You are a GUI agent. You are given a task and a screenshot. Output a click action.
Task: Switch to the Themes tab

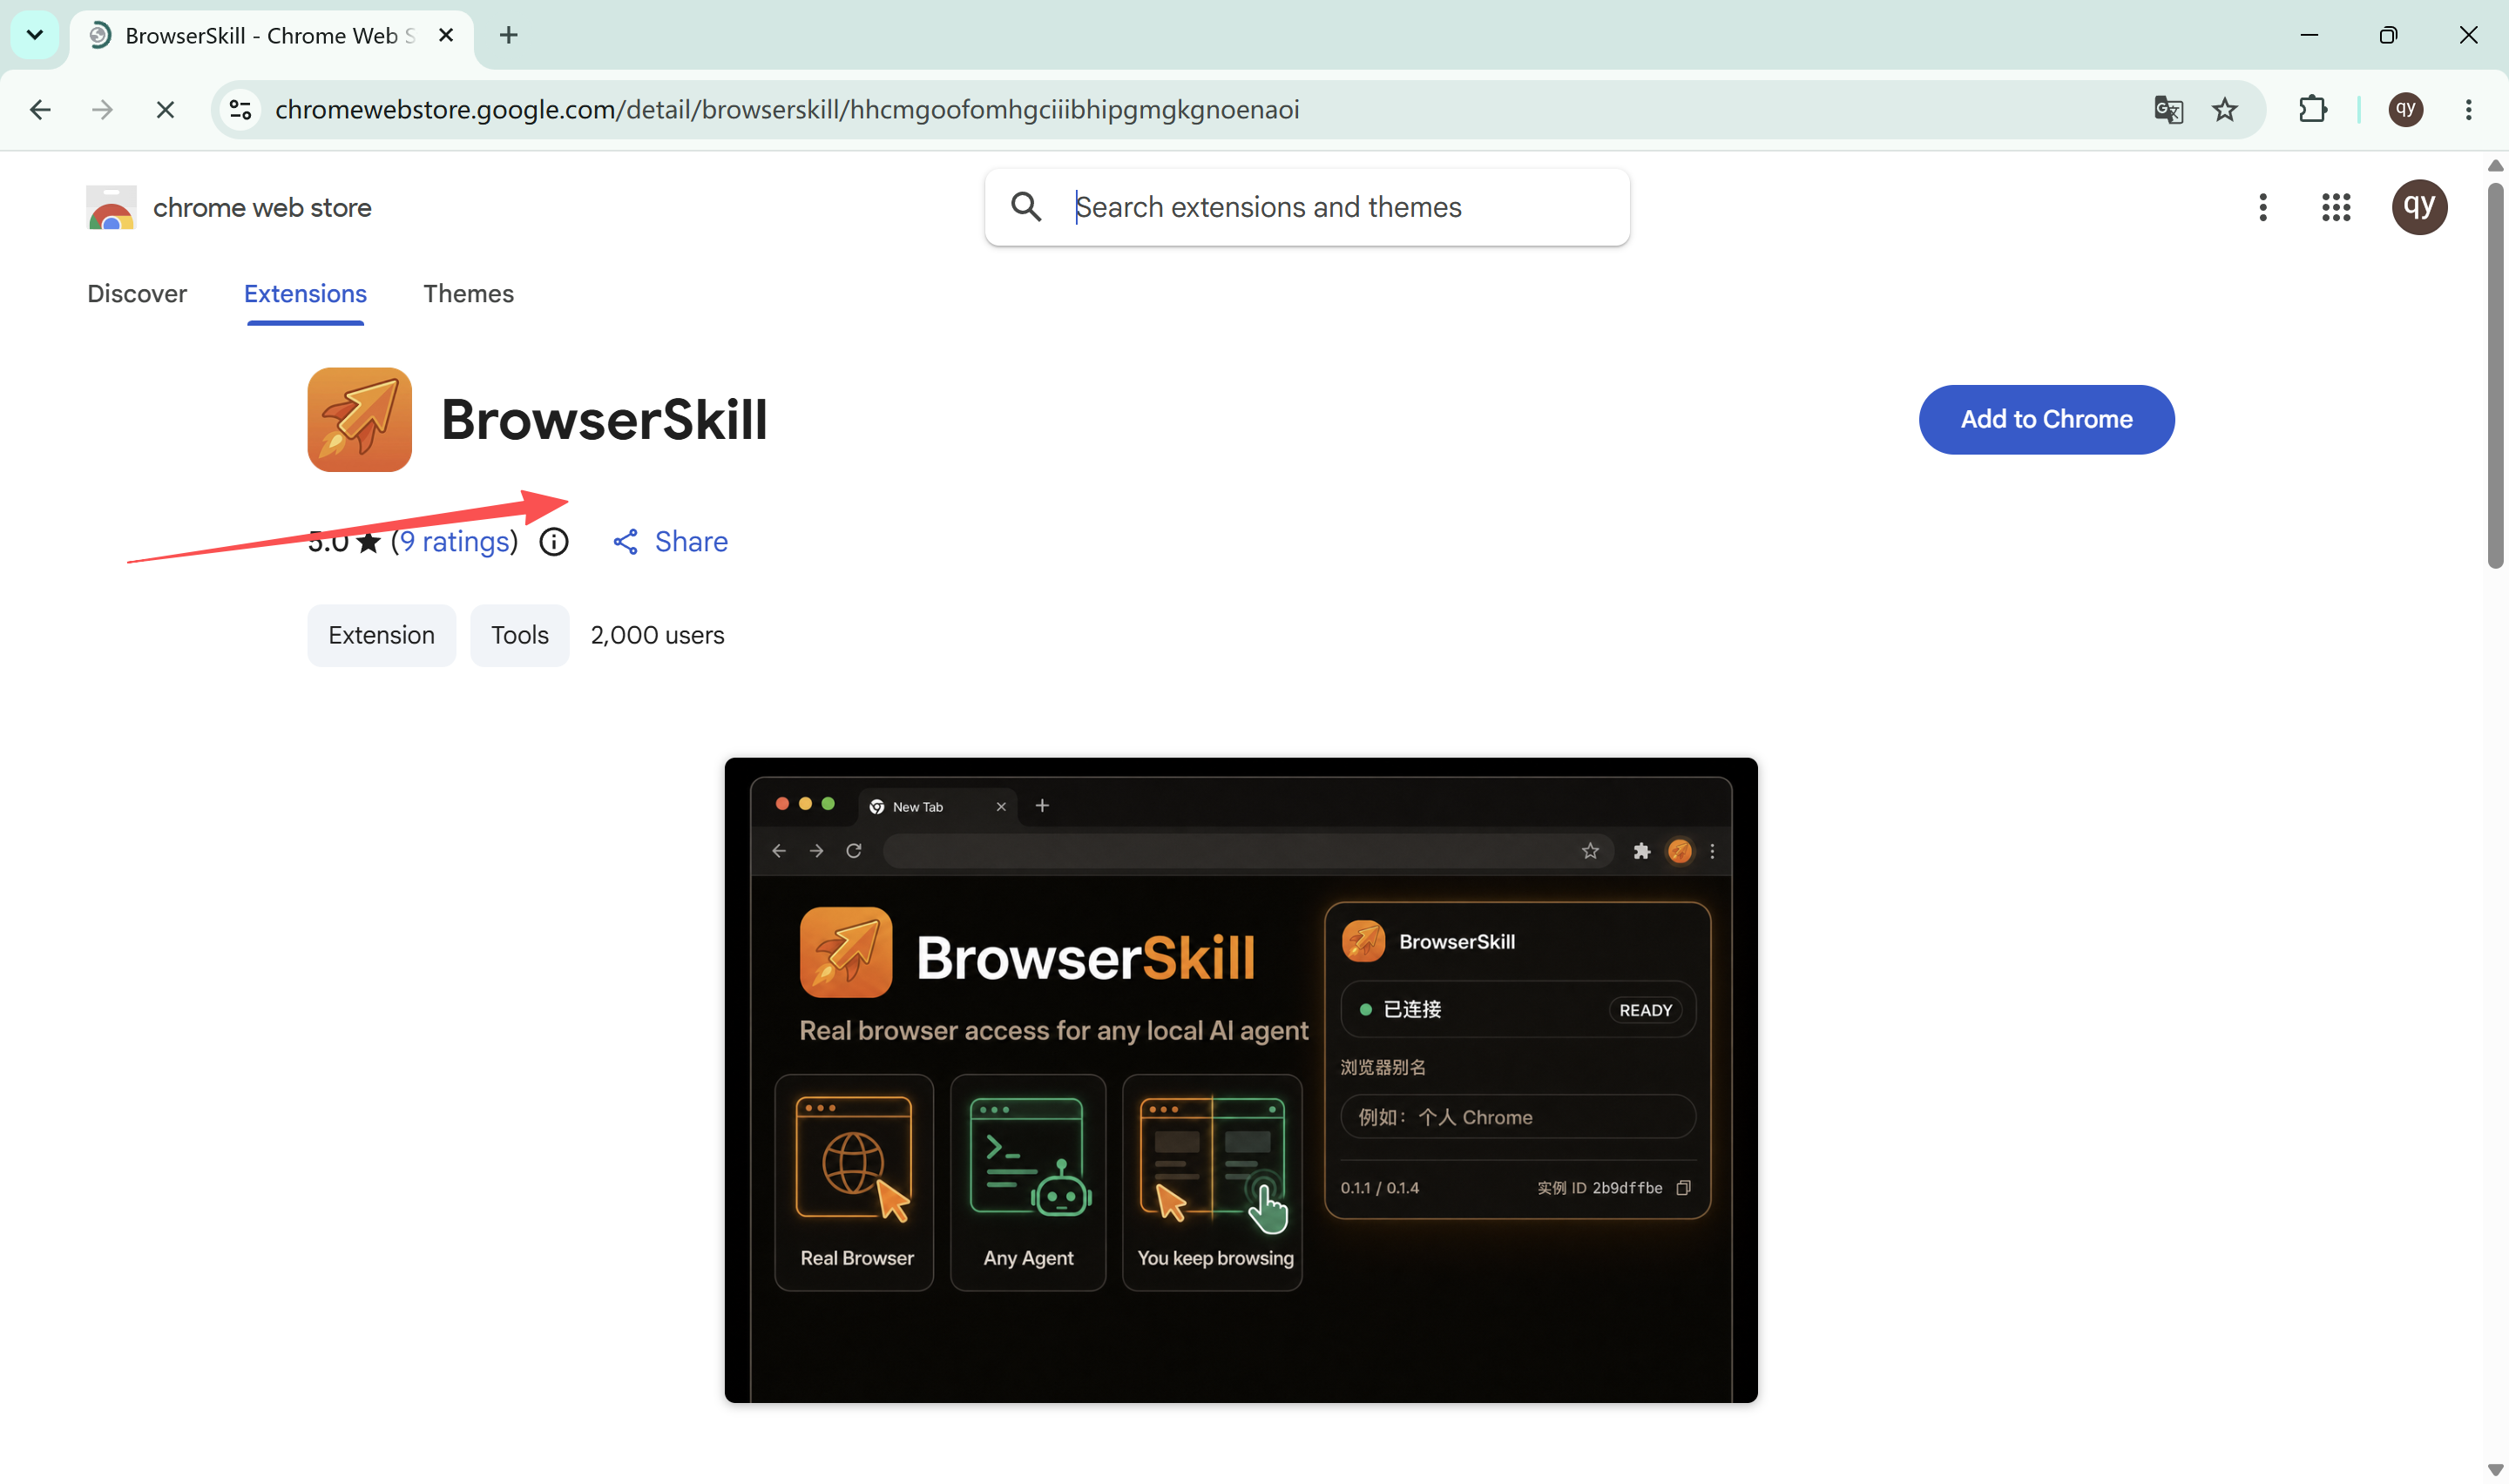click(x=468, y=293)
